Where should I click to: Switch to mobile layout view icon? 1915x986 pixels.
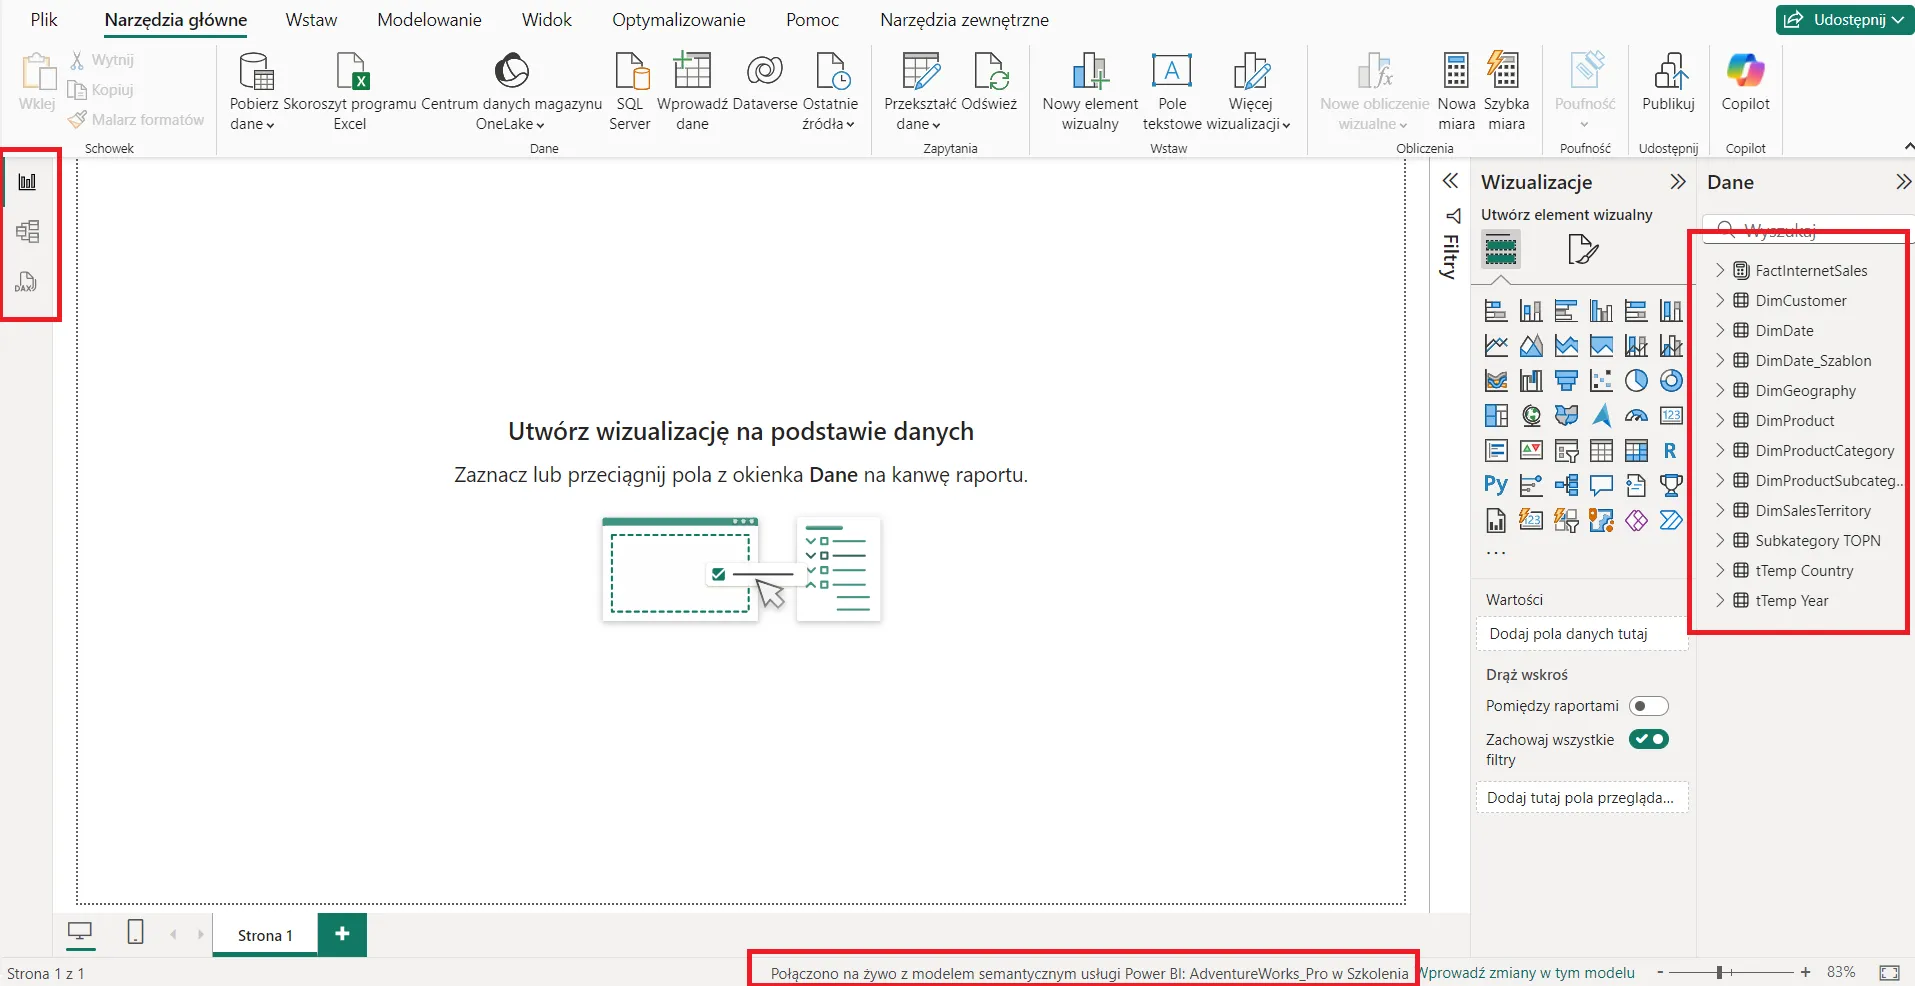[136, 933]
